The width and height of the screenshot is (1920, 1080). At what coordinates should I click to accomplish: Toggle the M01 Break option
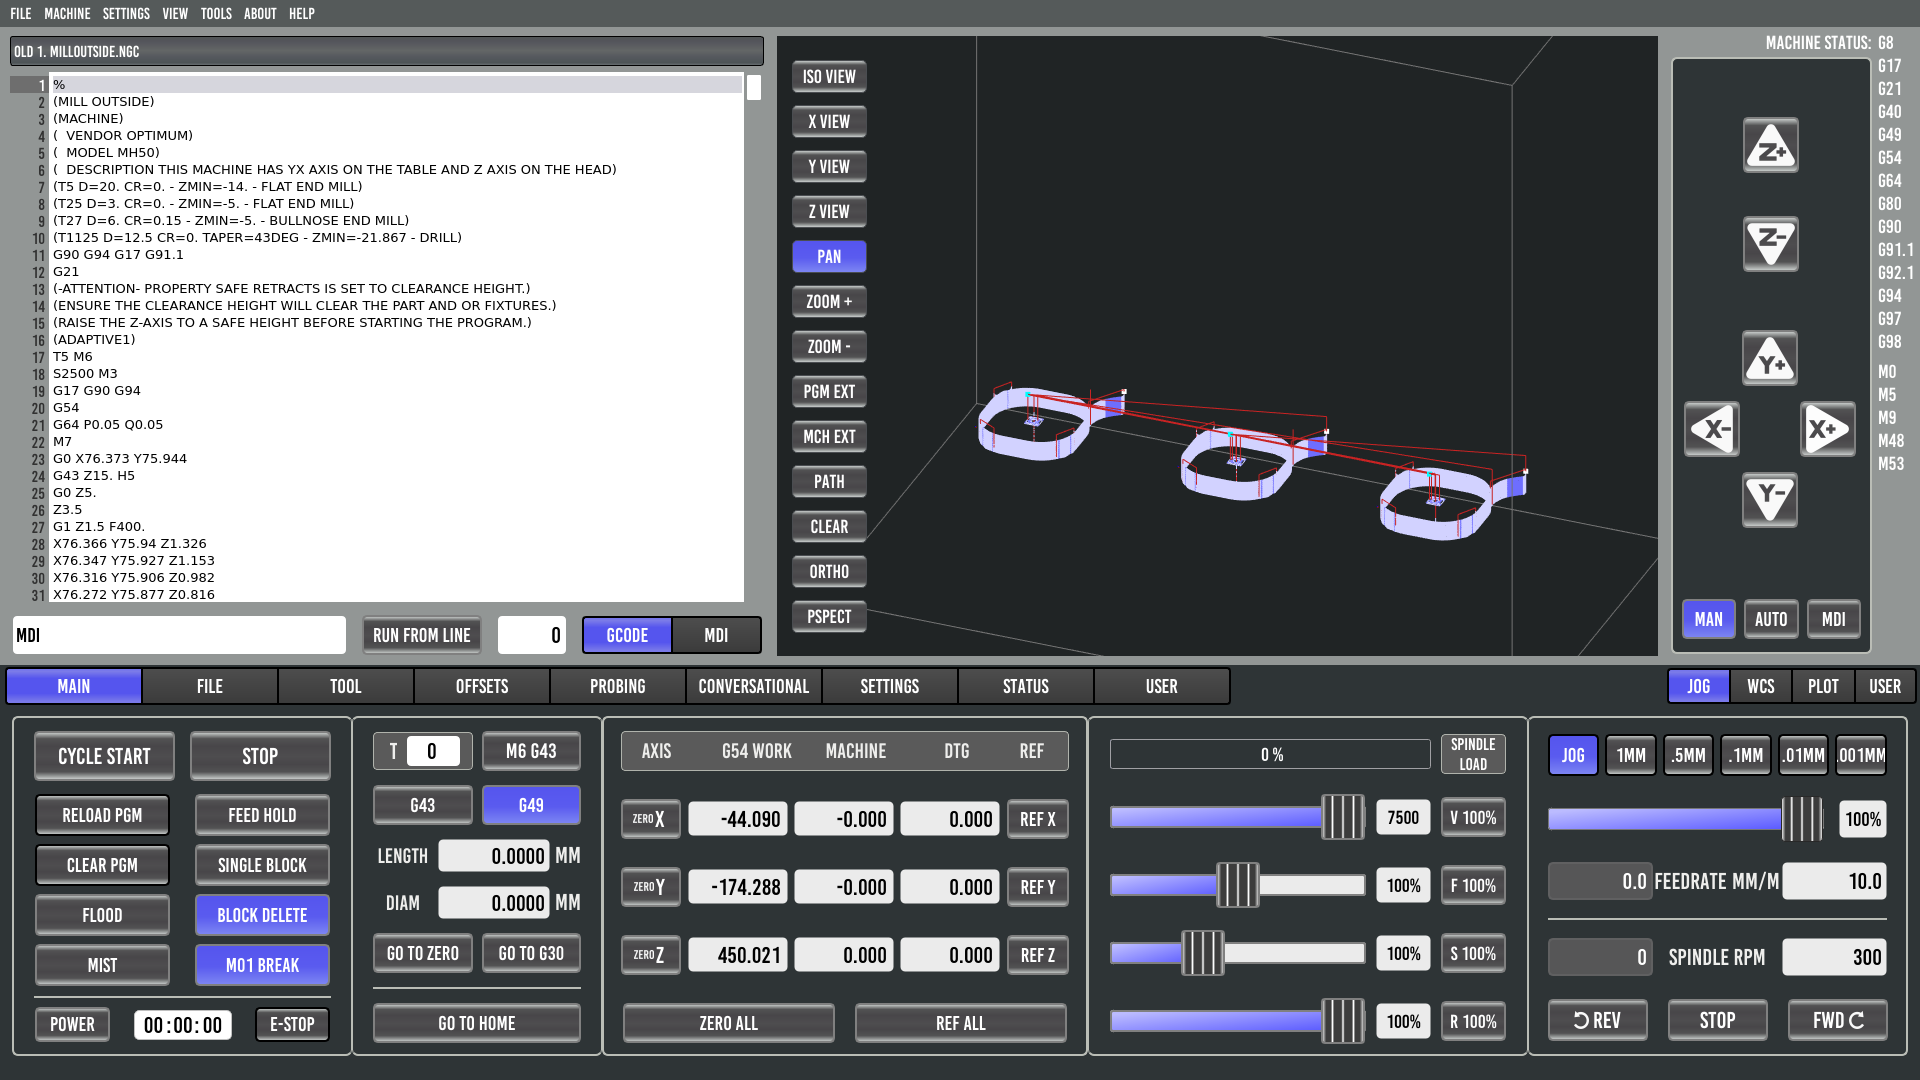click(262, 965)
